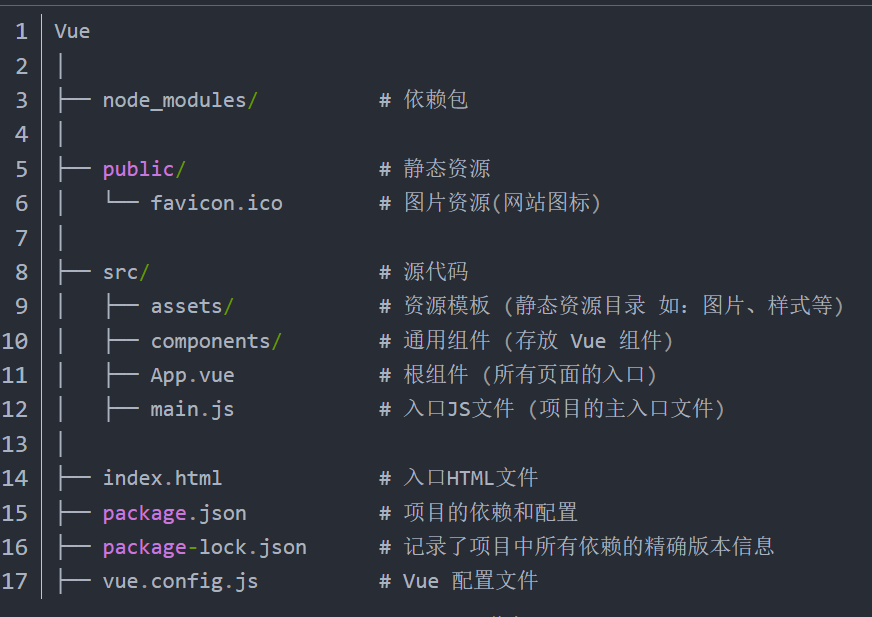Click the package.json file name
Screen dimensions: 872x617
175,514
